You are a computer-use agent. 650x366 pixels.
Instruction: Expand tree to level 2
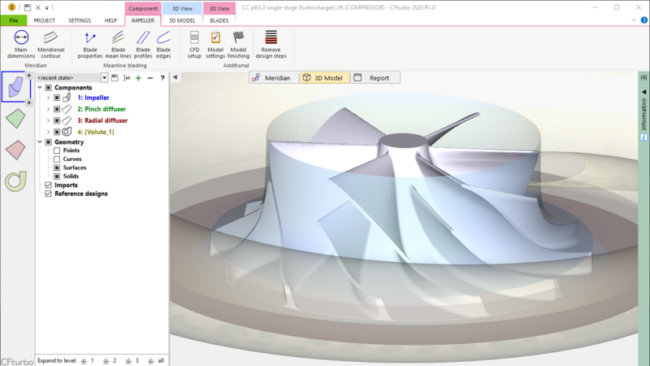(110, 361)
